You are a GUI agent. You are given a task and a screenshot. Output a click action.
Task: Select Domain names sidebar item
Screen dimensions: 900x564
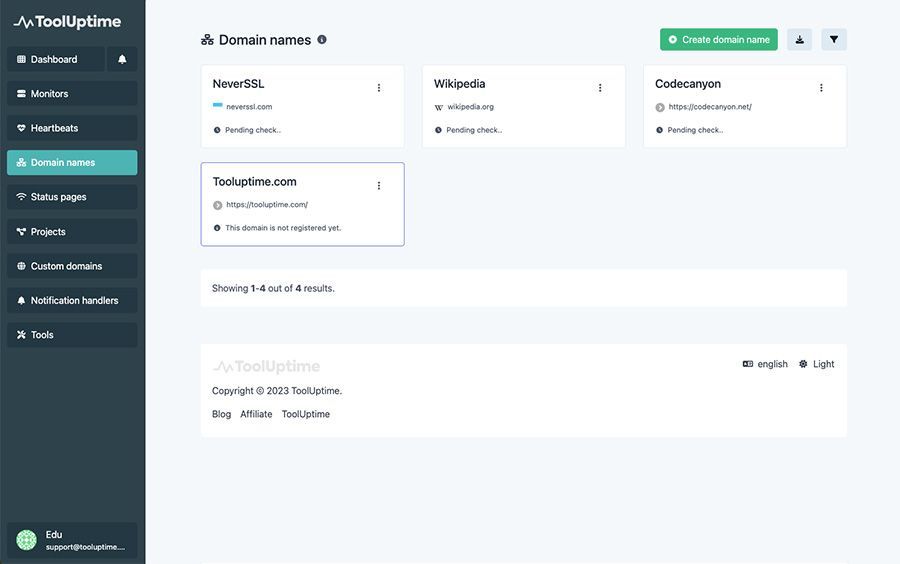pos(72,162)
